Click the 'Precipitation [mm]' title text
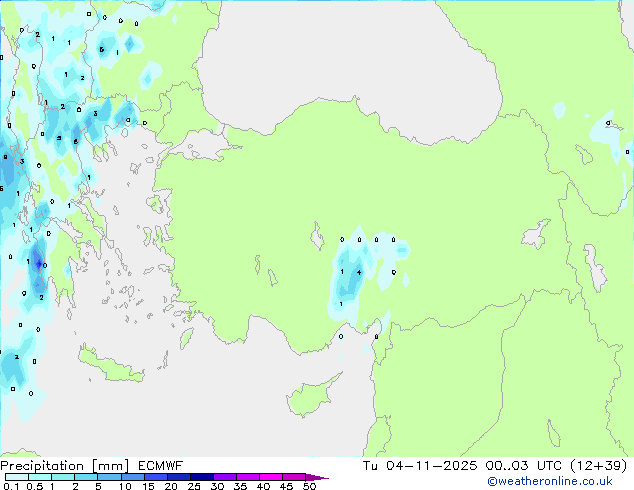634x490 pixels. [x=65, y=466]
